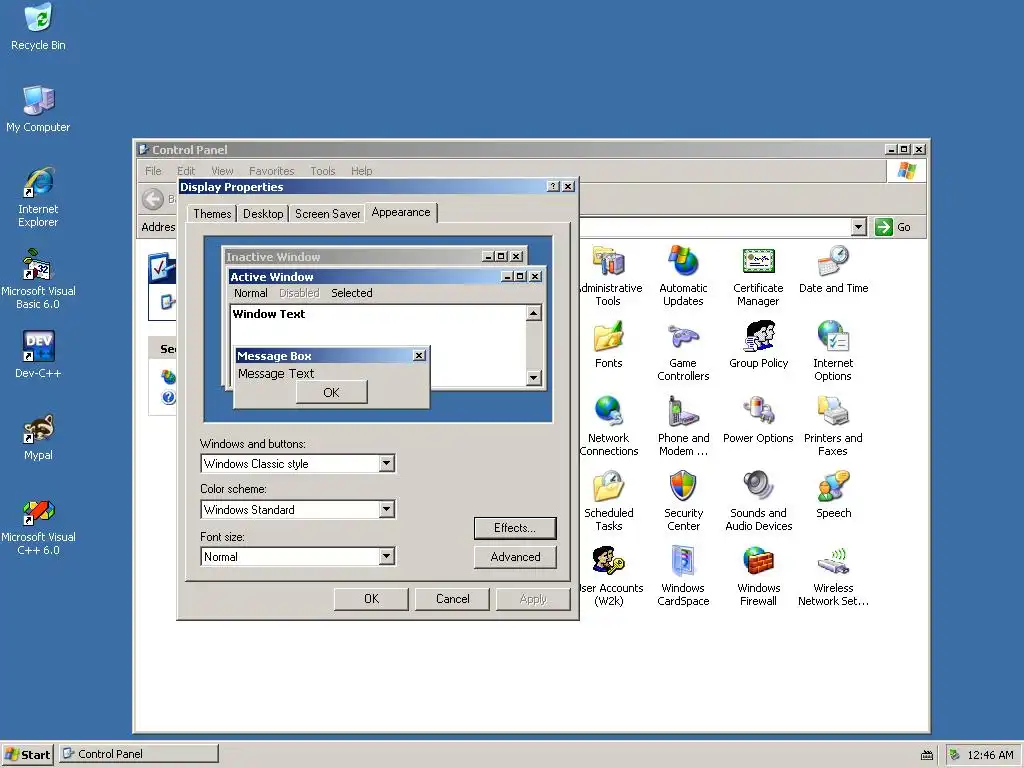
Task: Open Microsoft Visual Basic 6.0 shortcut
Action: coord(37,264)
